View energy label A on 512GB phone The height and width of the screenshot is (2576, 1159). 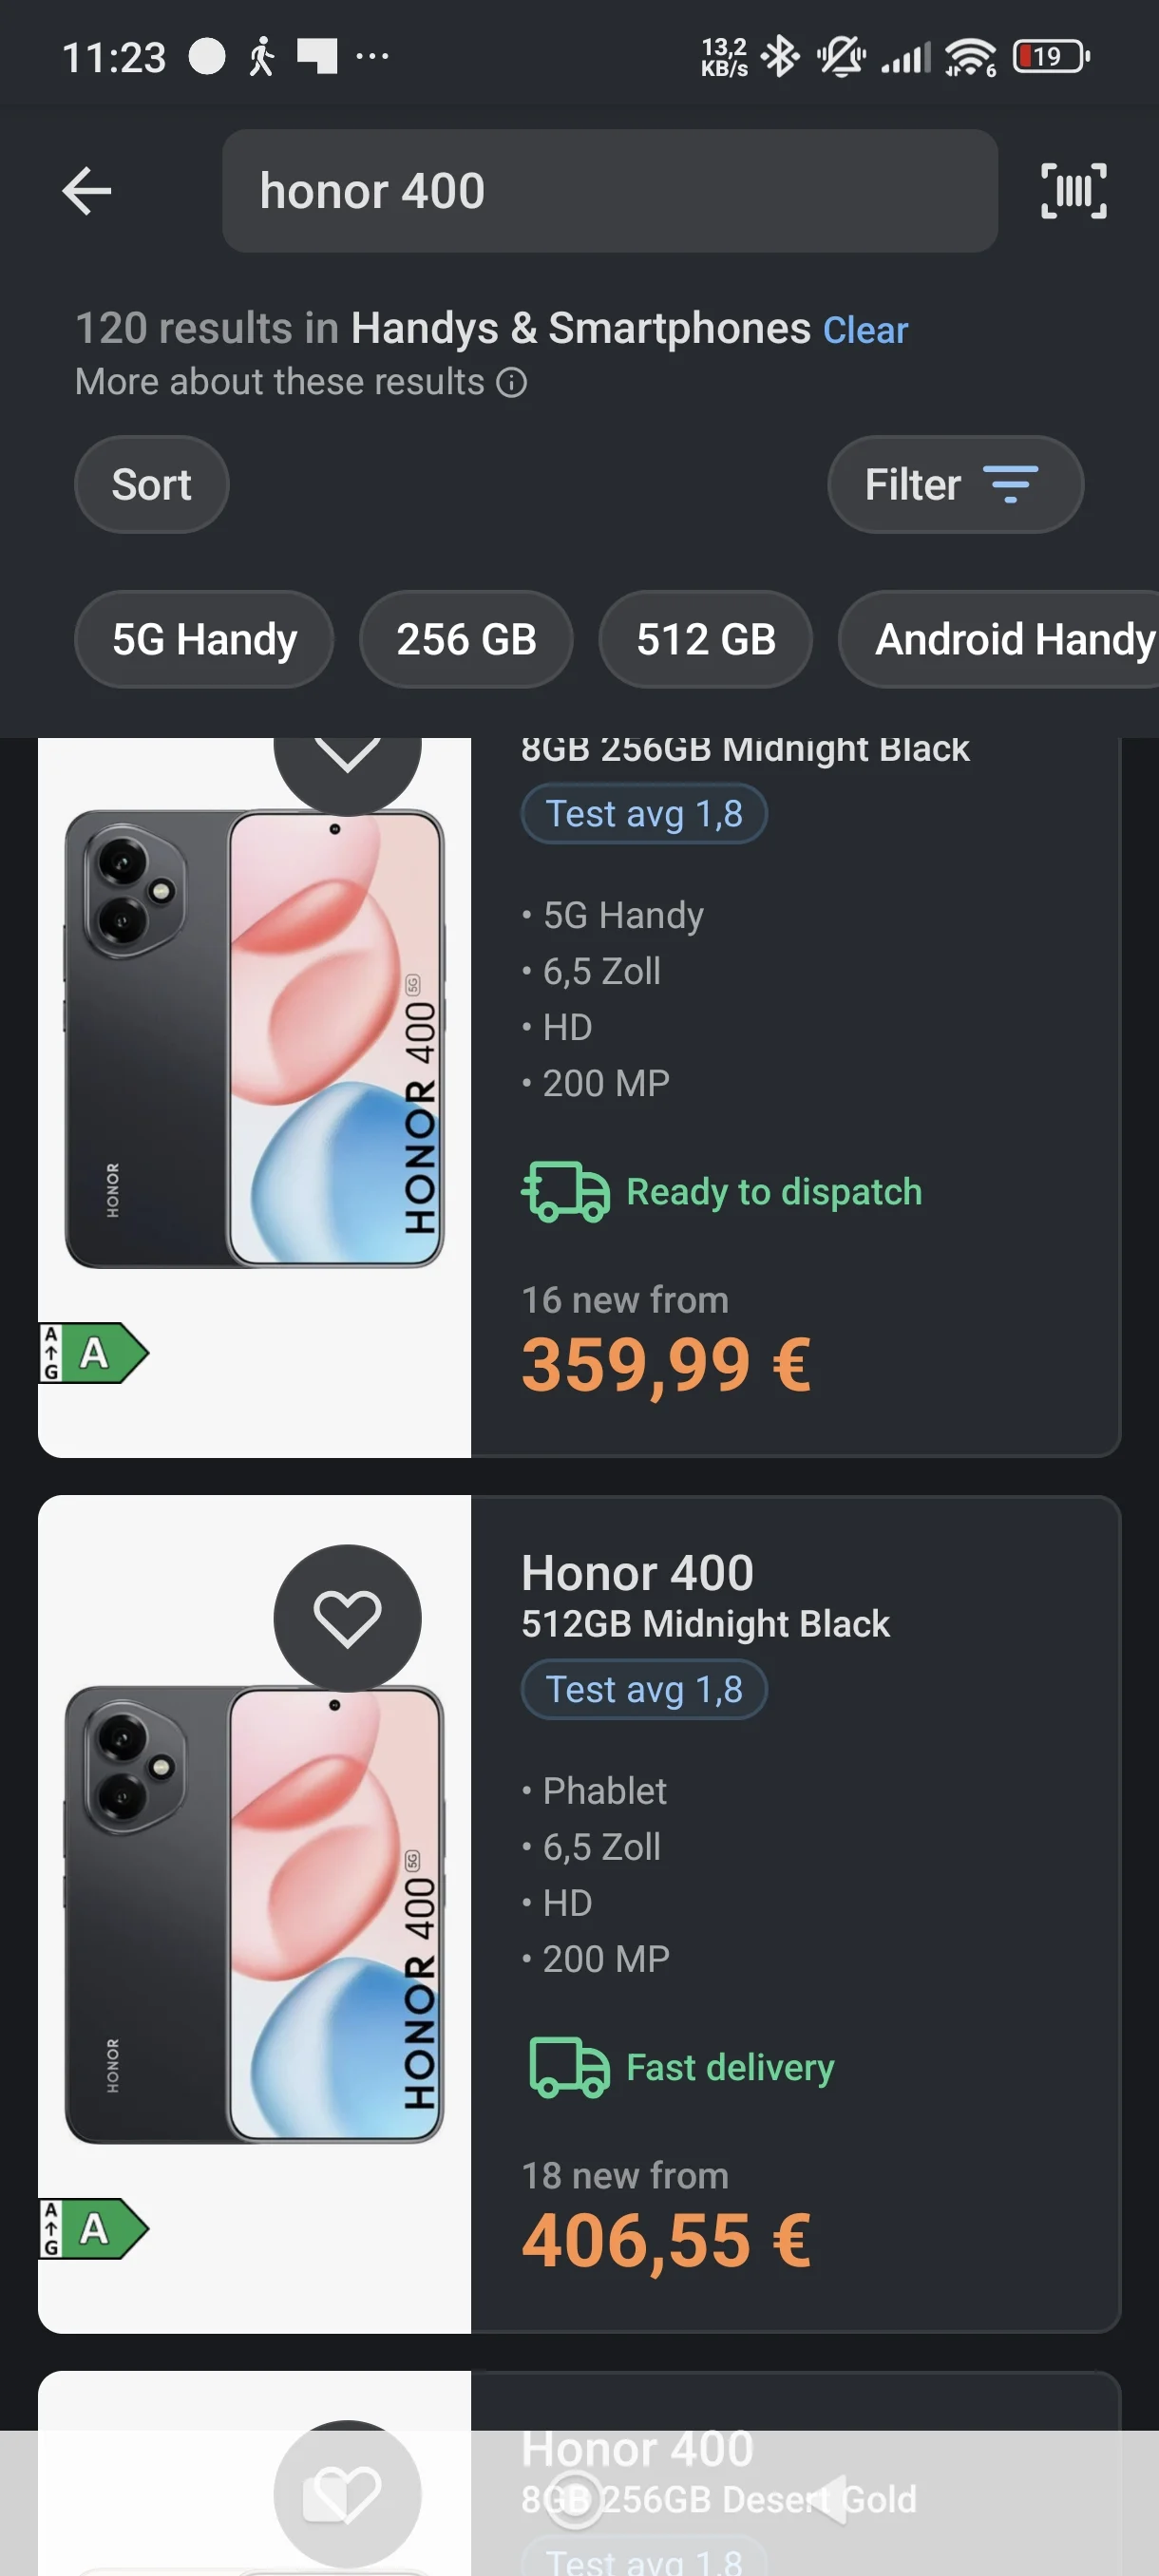(94, 2229)
